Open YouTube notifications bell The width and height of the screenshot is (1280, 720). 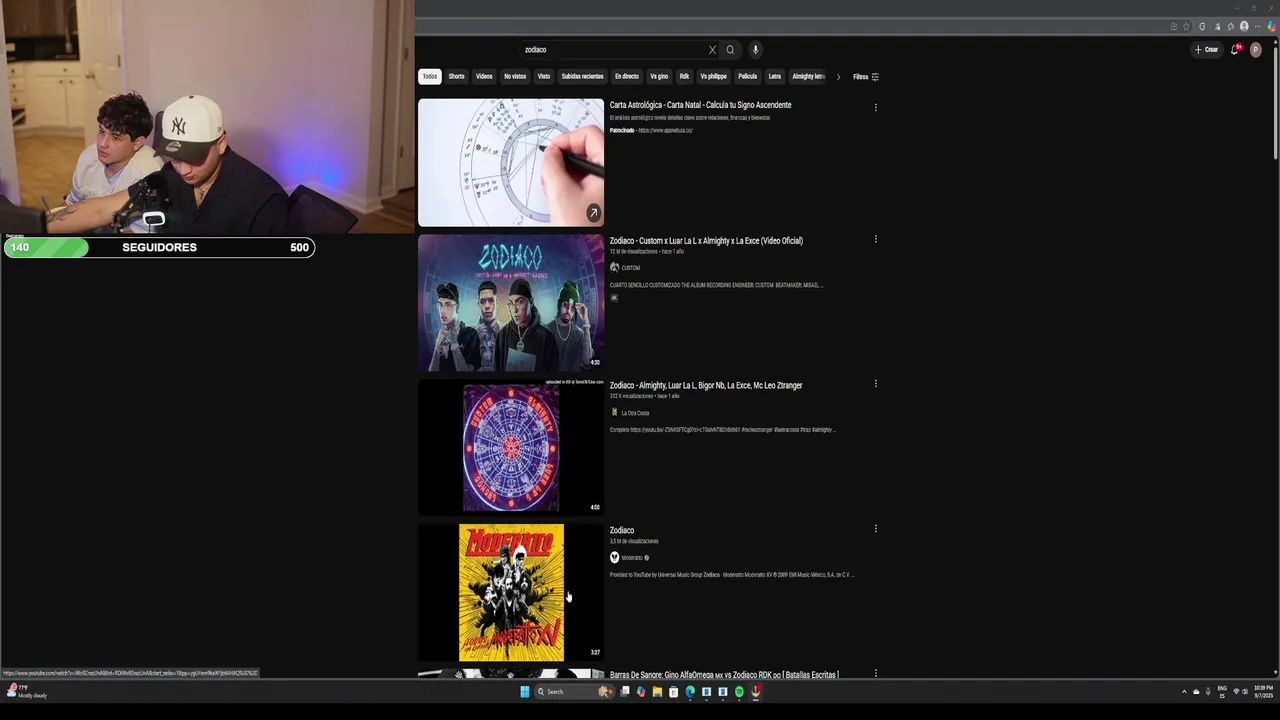1236,49
